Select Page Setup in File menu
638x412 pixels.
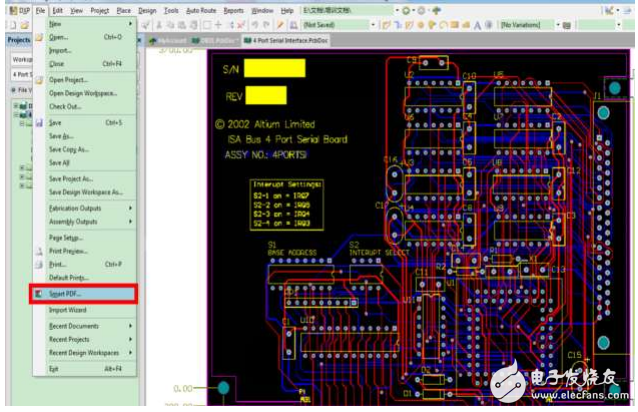click(65, 237)
